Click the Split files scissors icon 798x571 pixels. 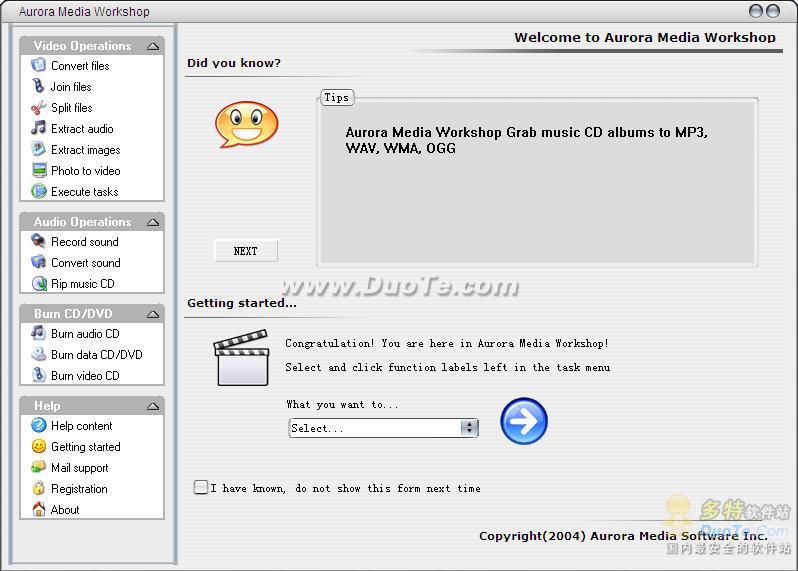click(x=38, y=108)
